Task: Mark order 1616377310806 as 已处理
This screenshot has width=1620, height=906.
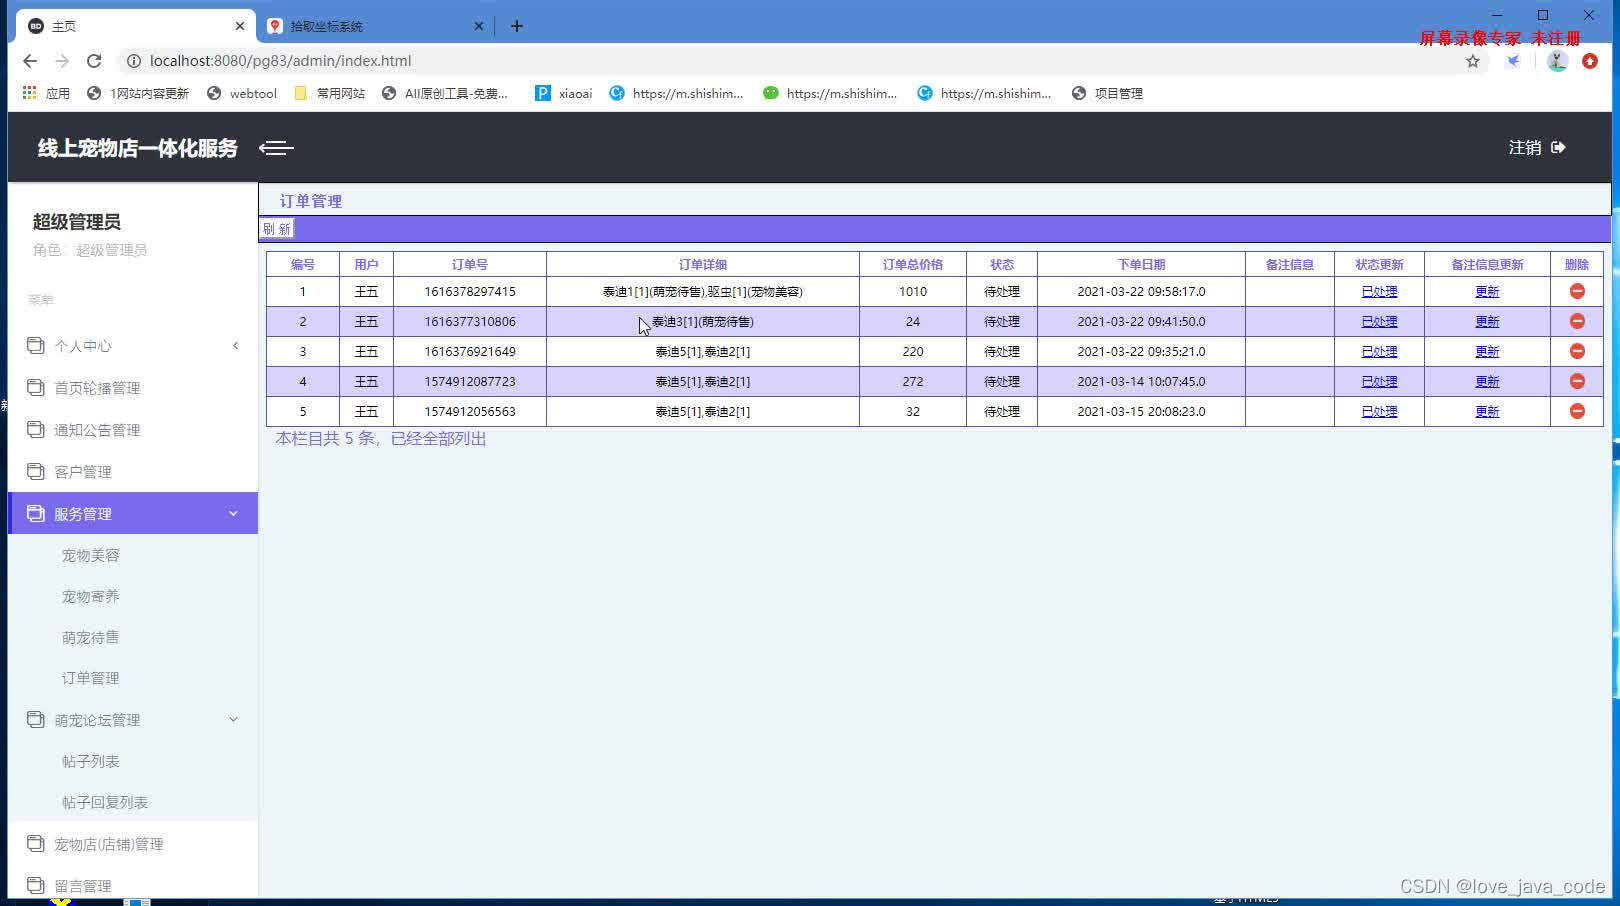Action: coord(1379,321)
